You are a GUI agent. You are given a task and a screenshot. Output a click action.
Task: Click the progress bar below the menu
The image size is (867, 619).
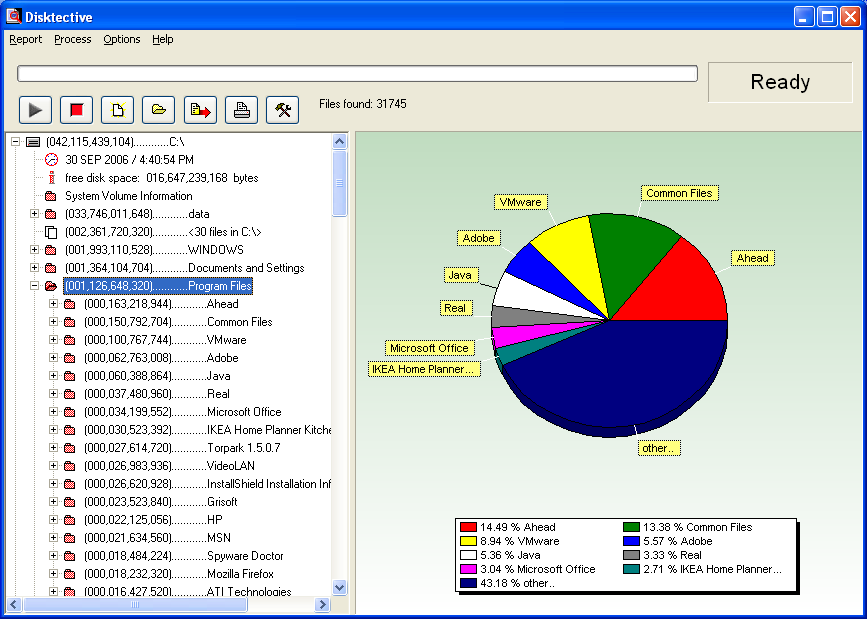(x=357, y=74)
